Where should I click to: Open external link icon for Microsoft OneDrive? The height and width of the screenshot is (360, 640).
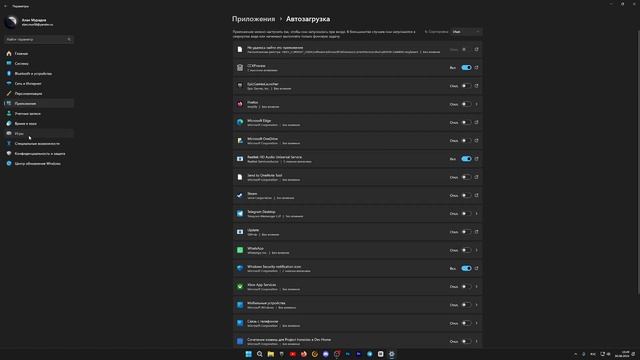[x=476, y=140]
